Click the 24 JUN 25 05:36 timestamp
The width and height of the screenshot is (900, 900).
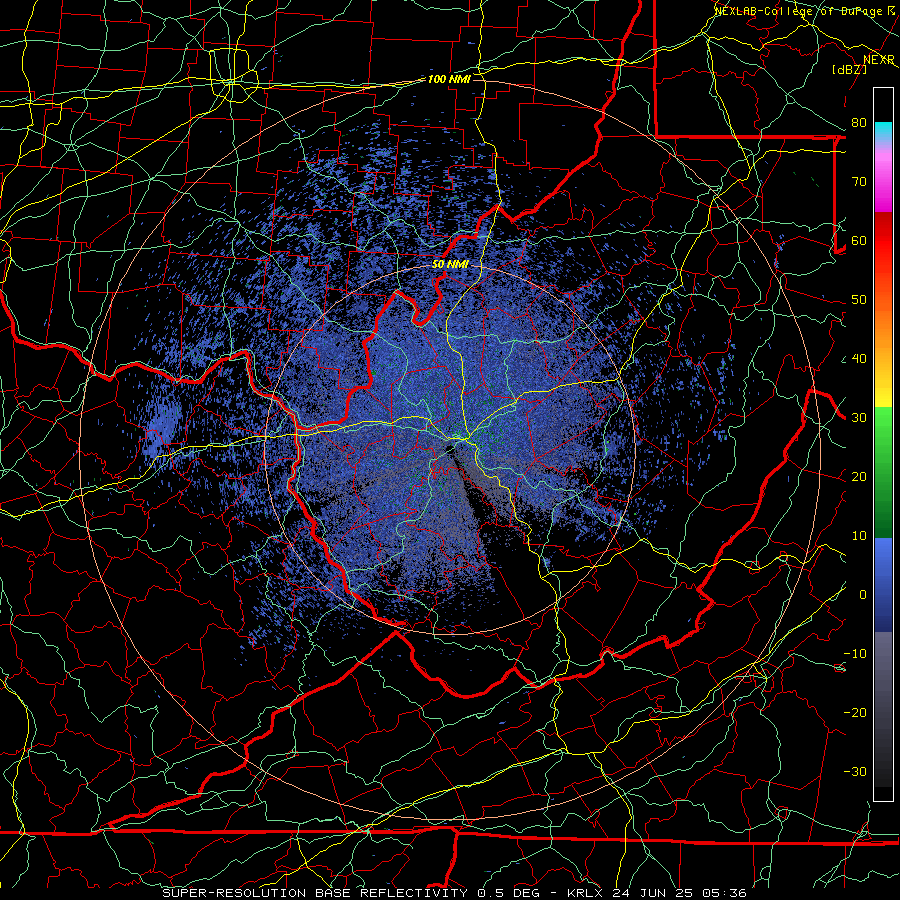(x=679, y=893)
